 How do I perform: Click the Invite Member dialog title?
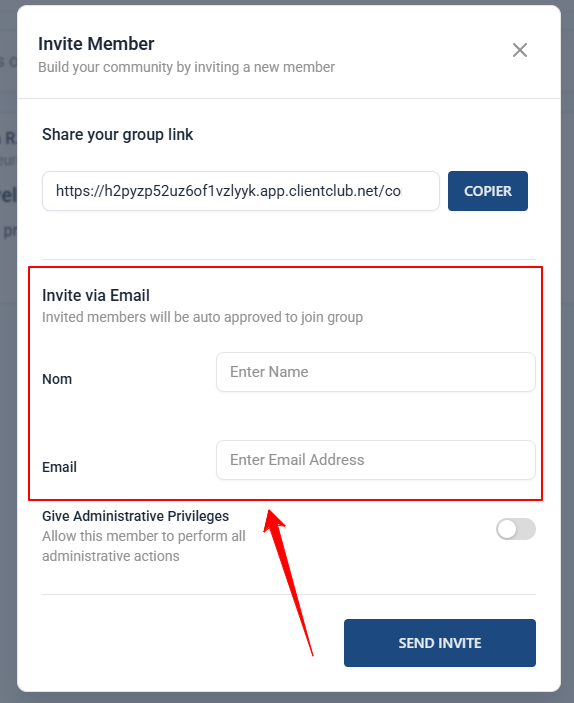coord(96,44)
